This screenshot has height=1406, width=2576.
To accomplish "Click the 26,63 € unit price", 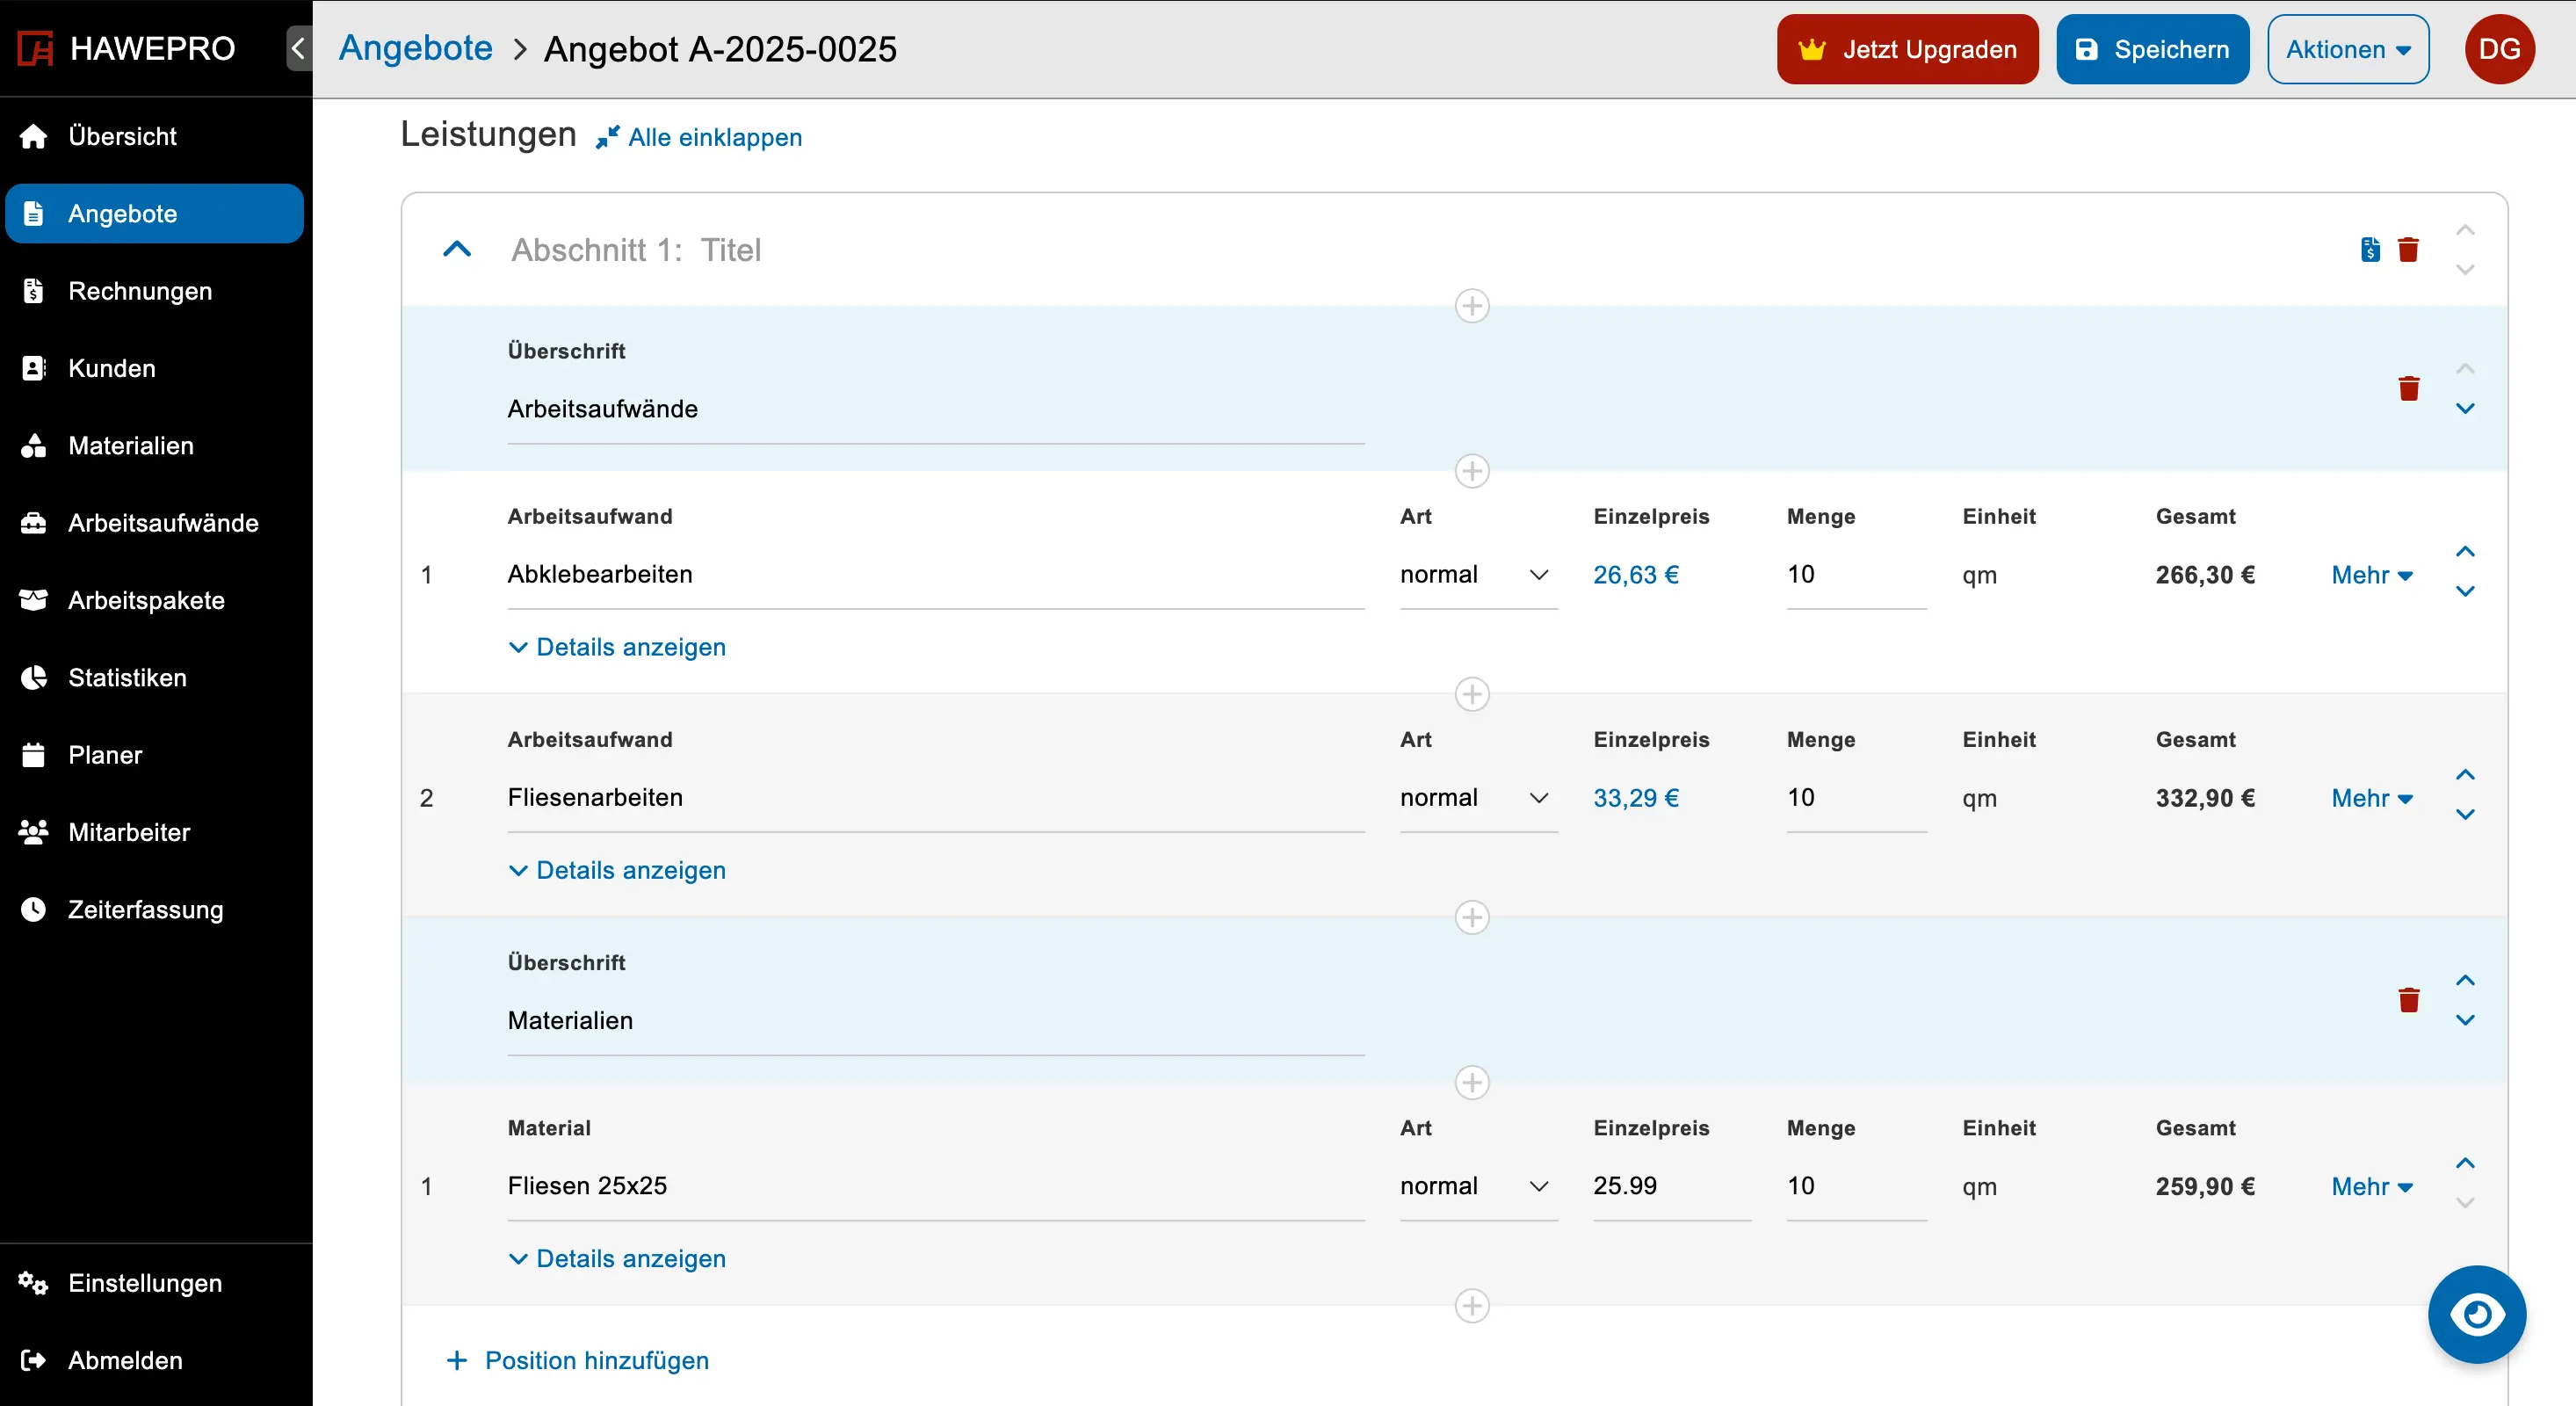I will [1636, 575].
